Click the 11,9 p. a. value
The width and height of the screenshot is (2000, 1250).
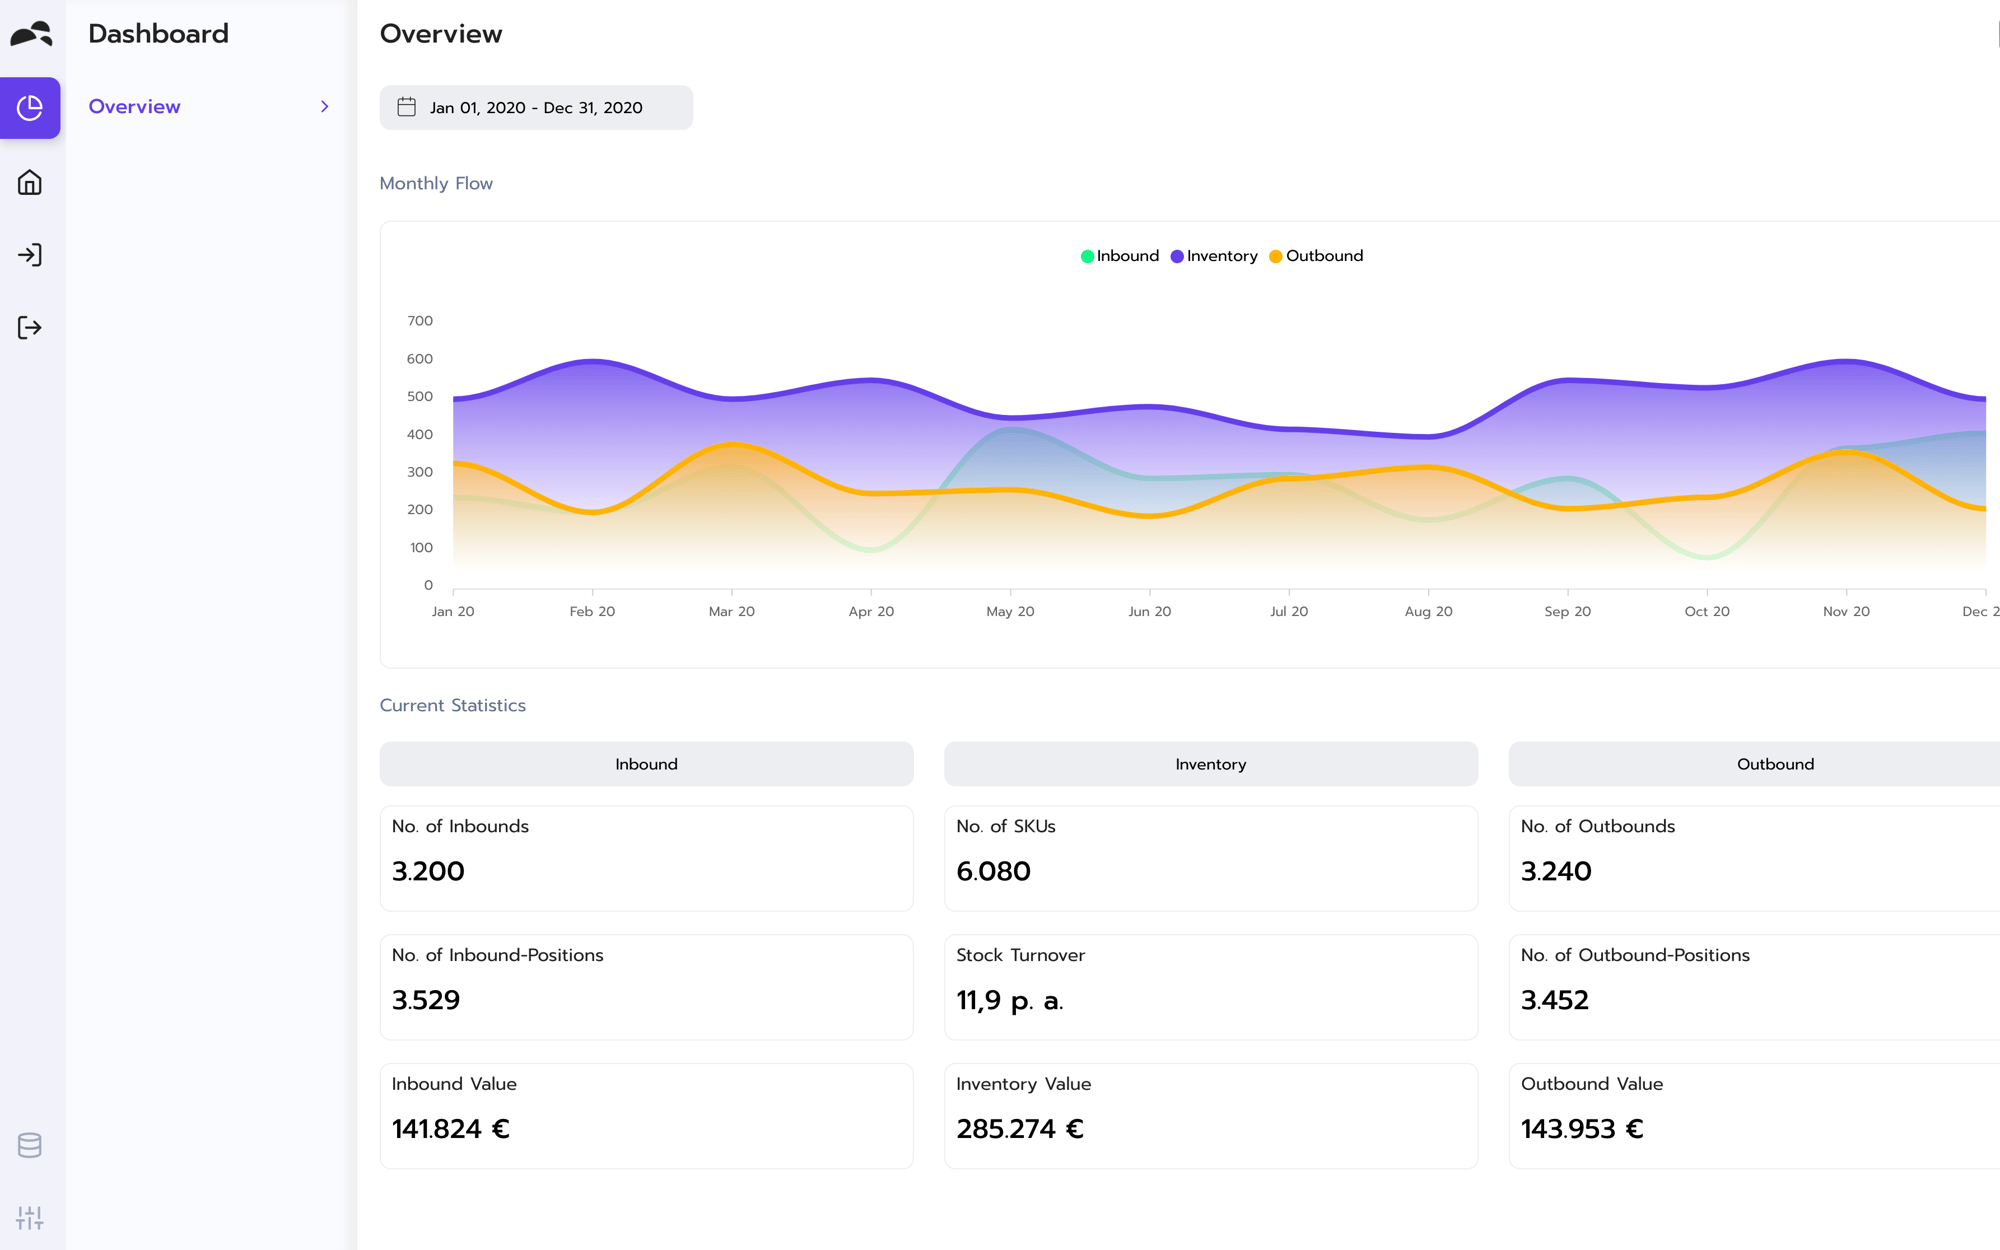[1010, 1000]
